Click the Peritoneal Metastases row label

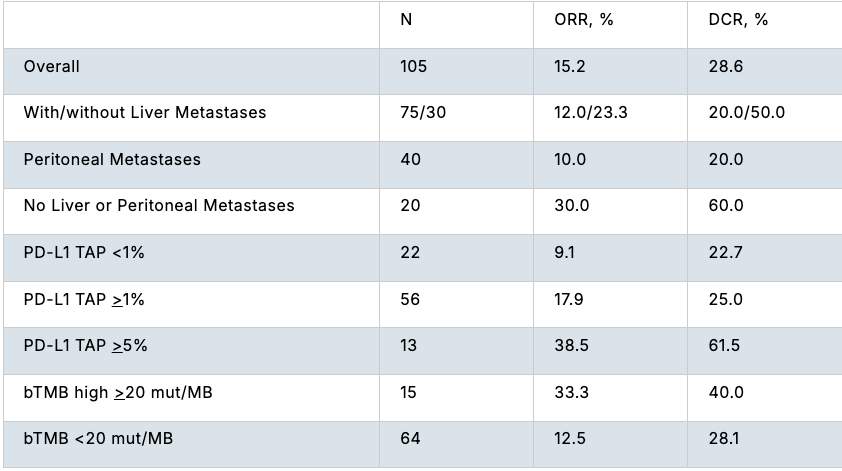point(112,159)
